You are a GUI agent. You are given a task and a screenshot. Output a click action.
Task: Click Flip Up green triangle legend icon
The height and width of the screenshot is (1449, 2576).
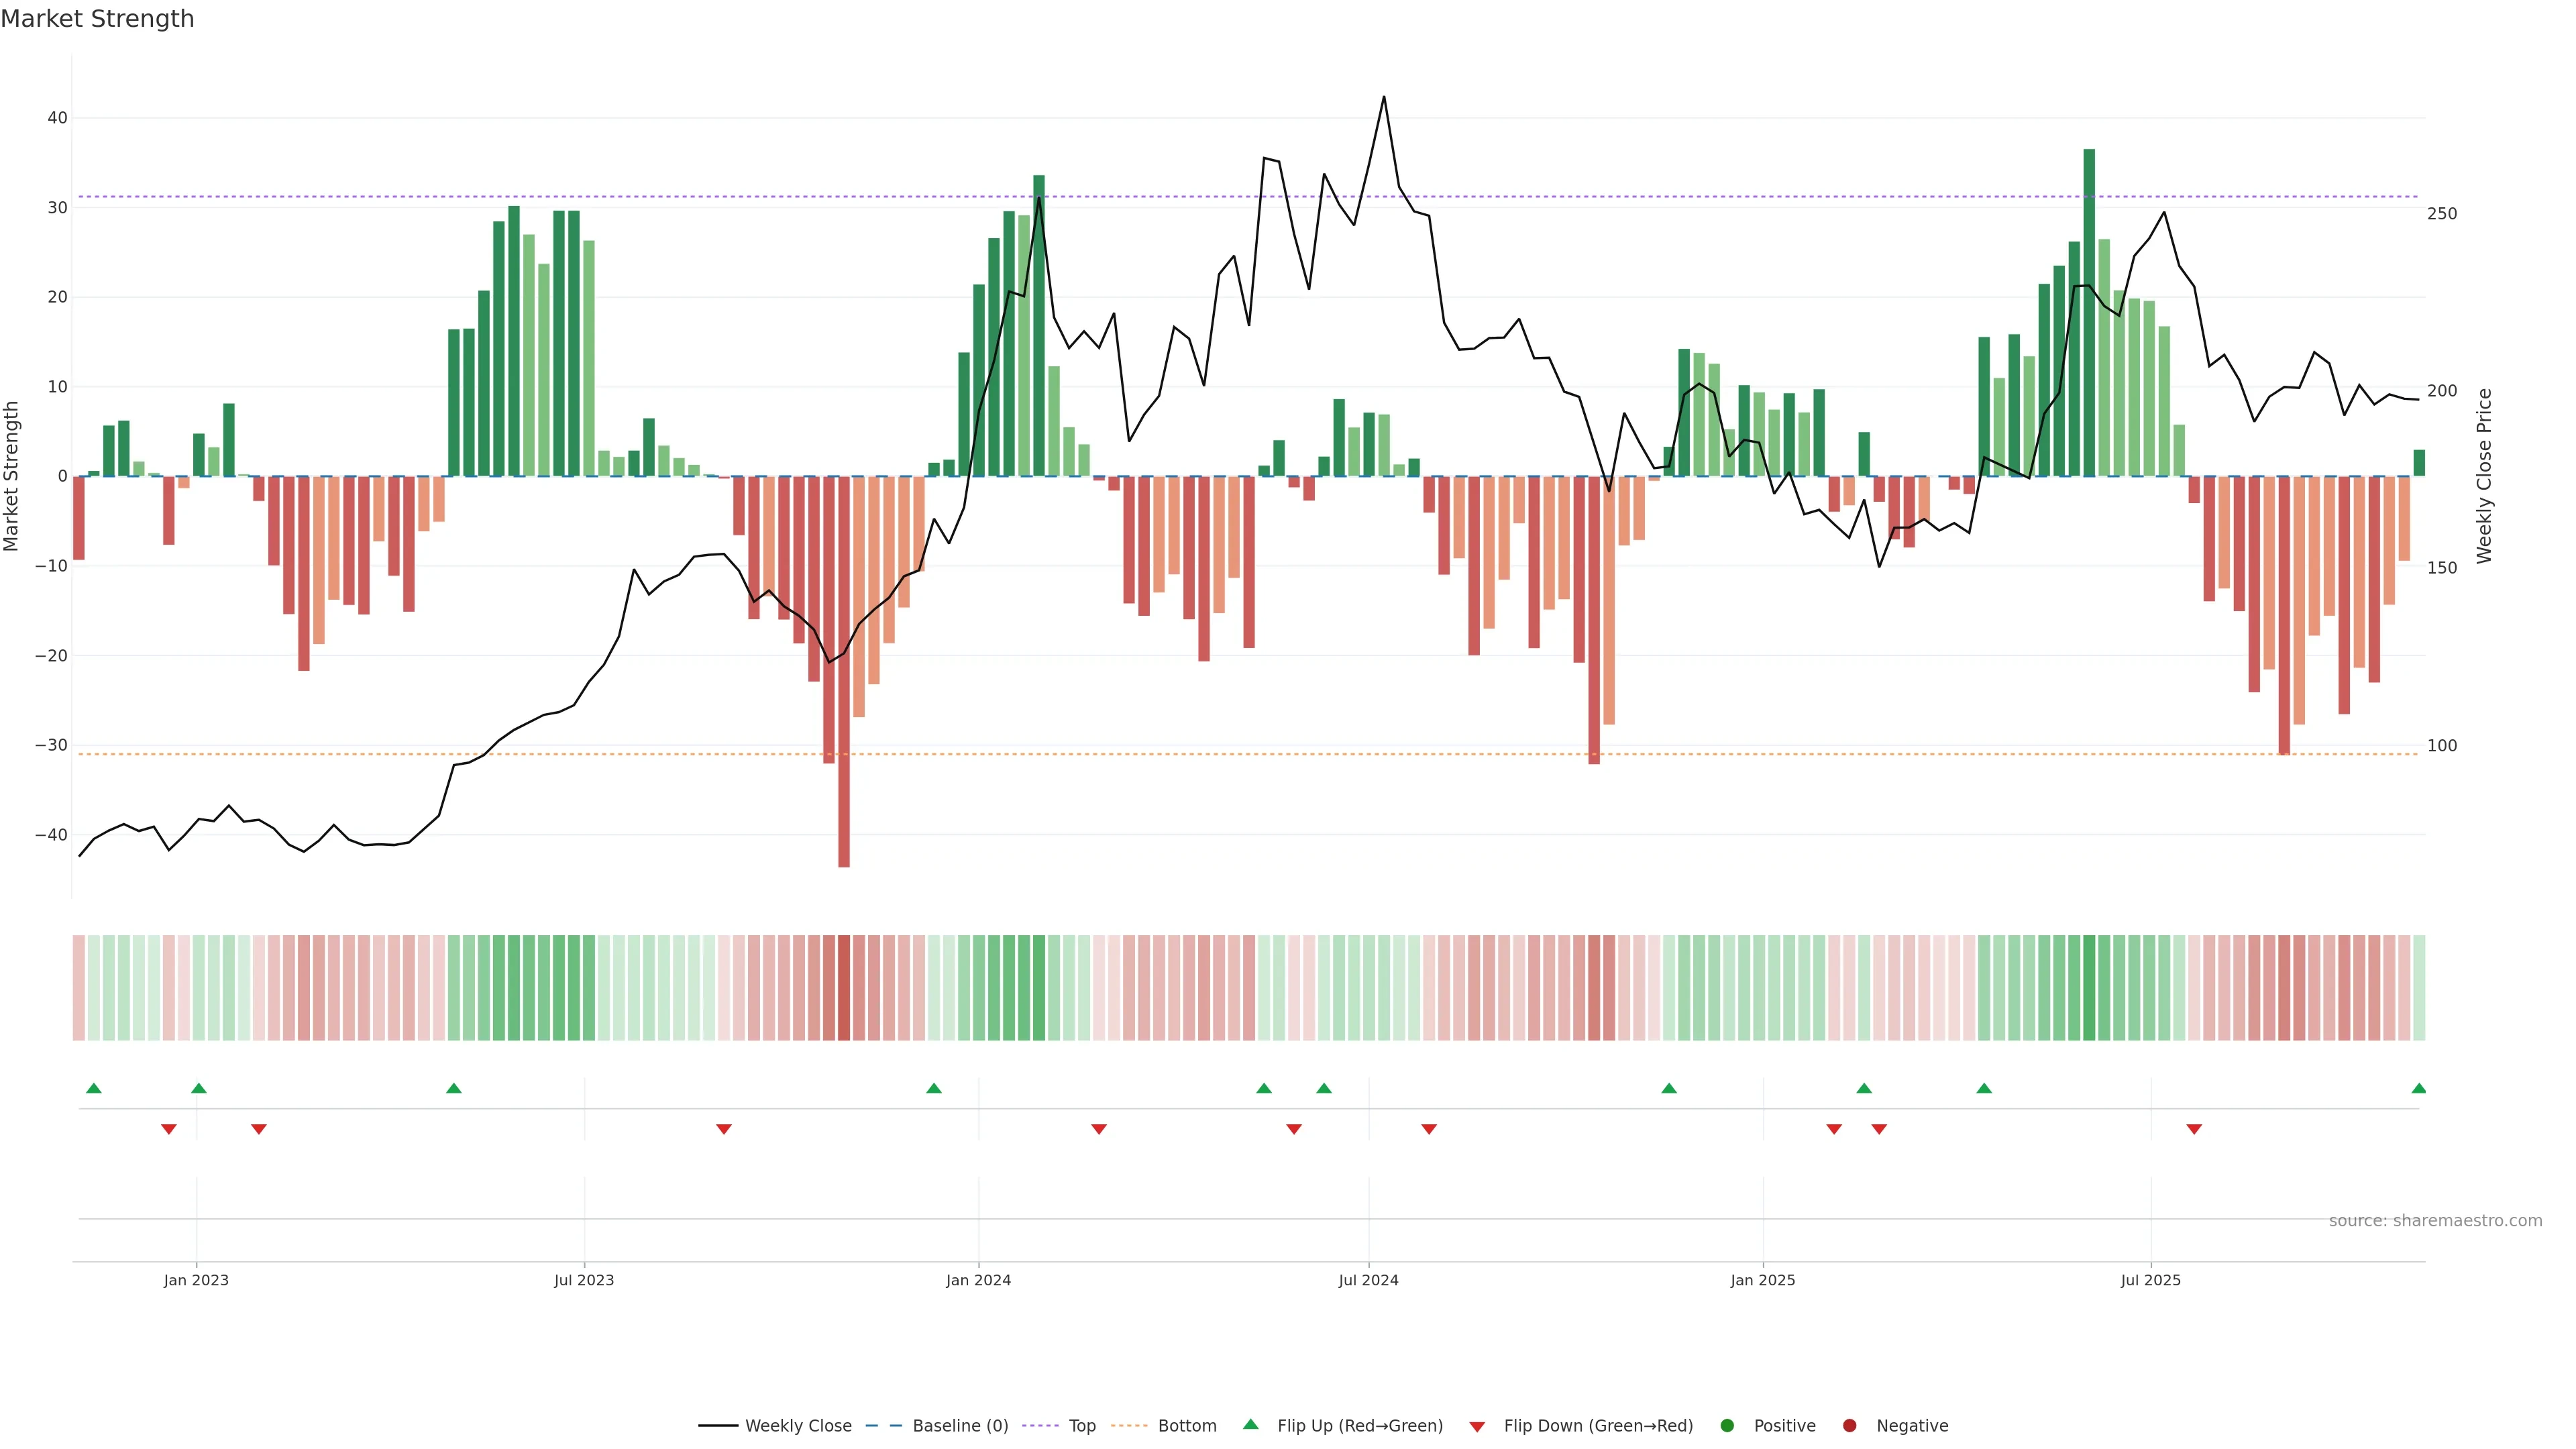pyautogui.click(x=1250, y=1425)
